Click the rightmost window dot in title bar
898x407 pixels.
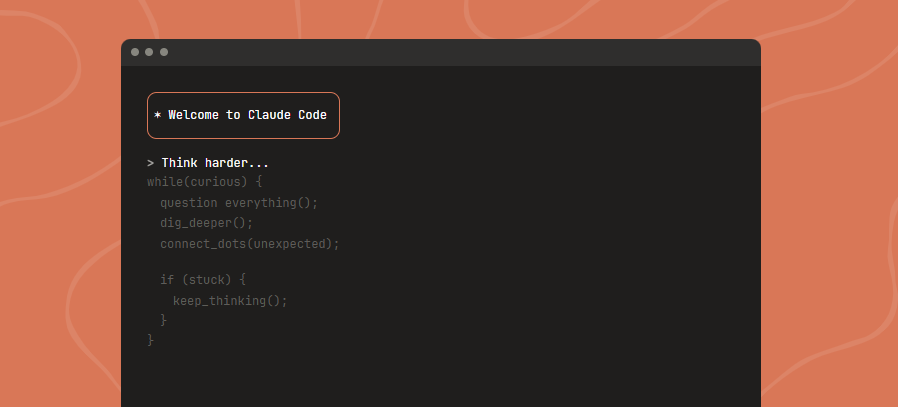click(x=164, y=52)
